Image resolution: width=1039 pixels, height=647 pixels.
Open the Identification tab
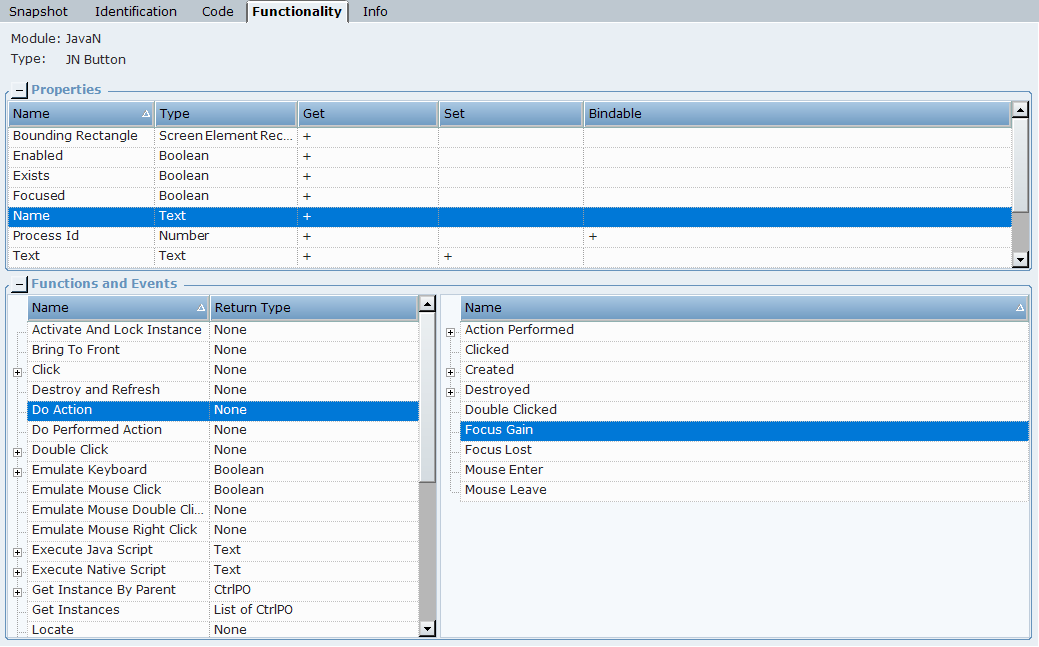[135, 12]
